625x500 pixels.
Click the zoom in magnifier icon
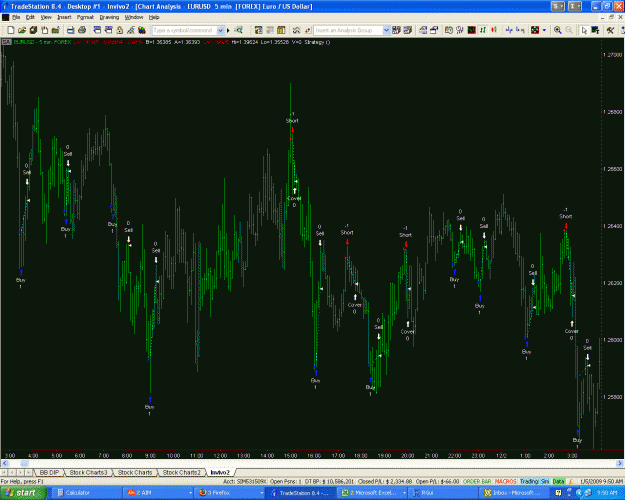click(x=558, y=30)
